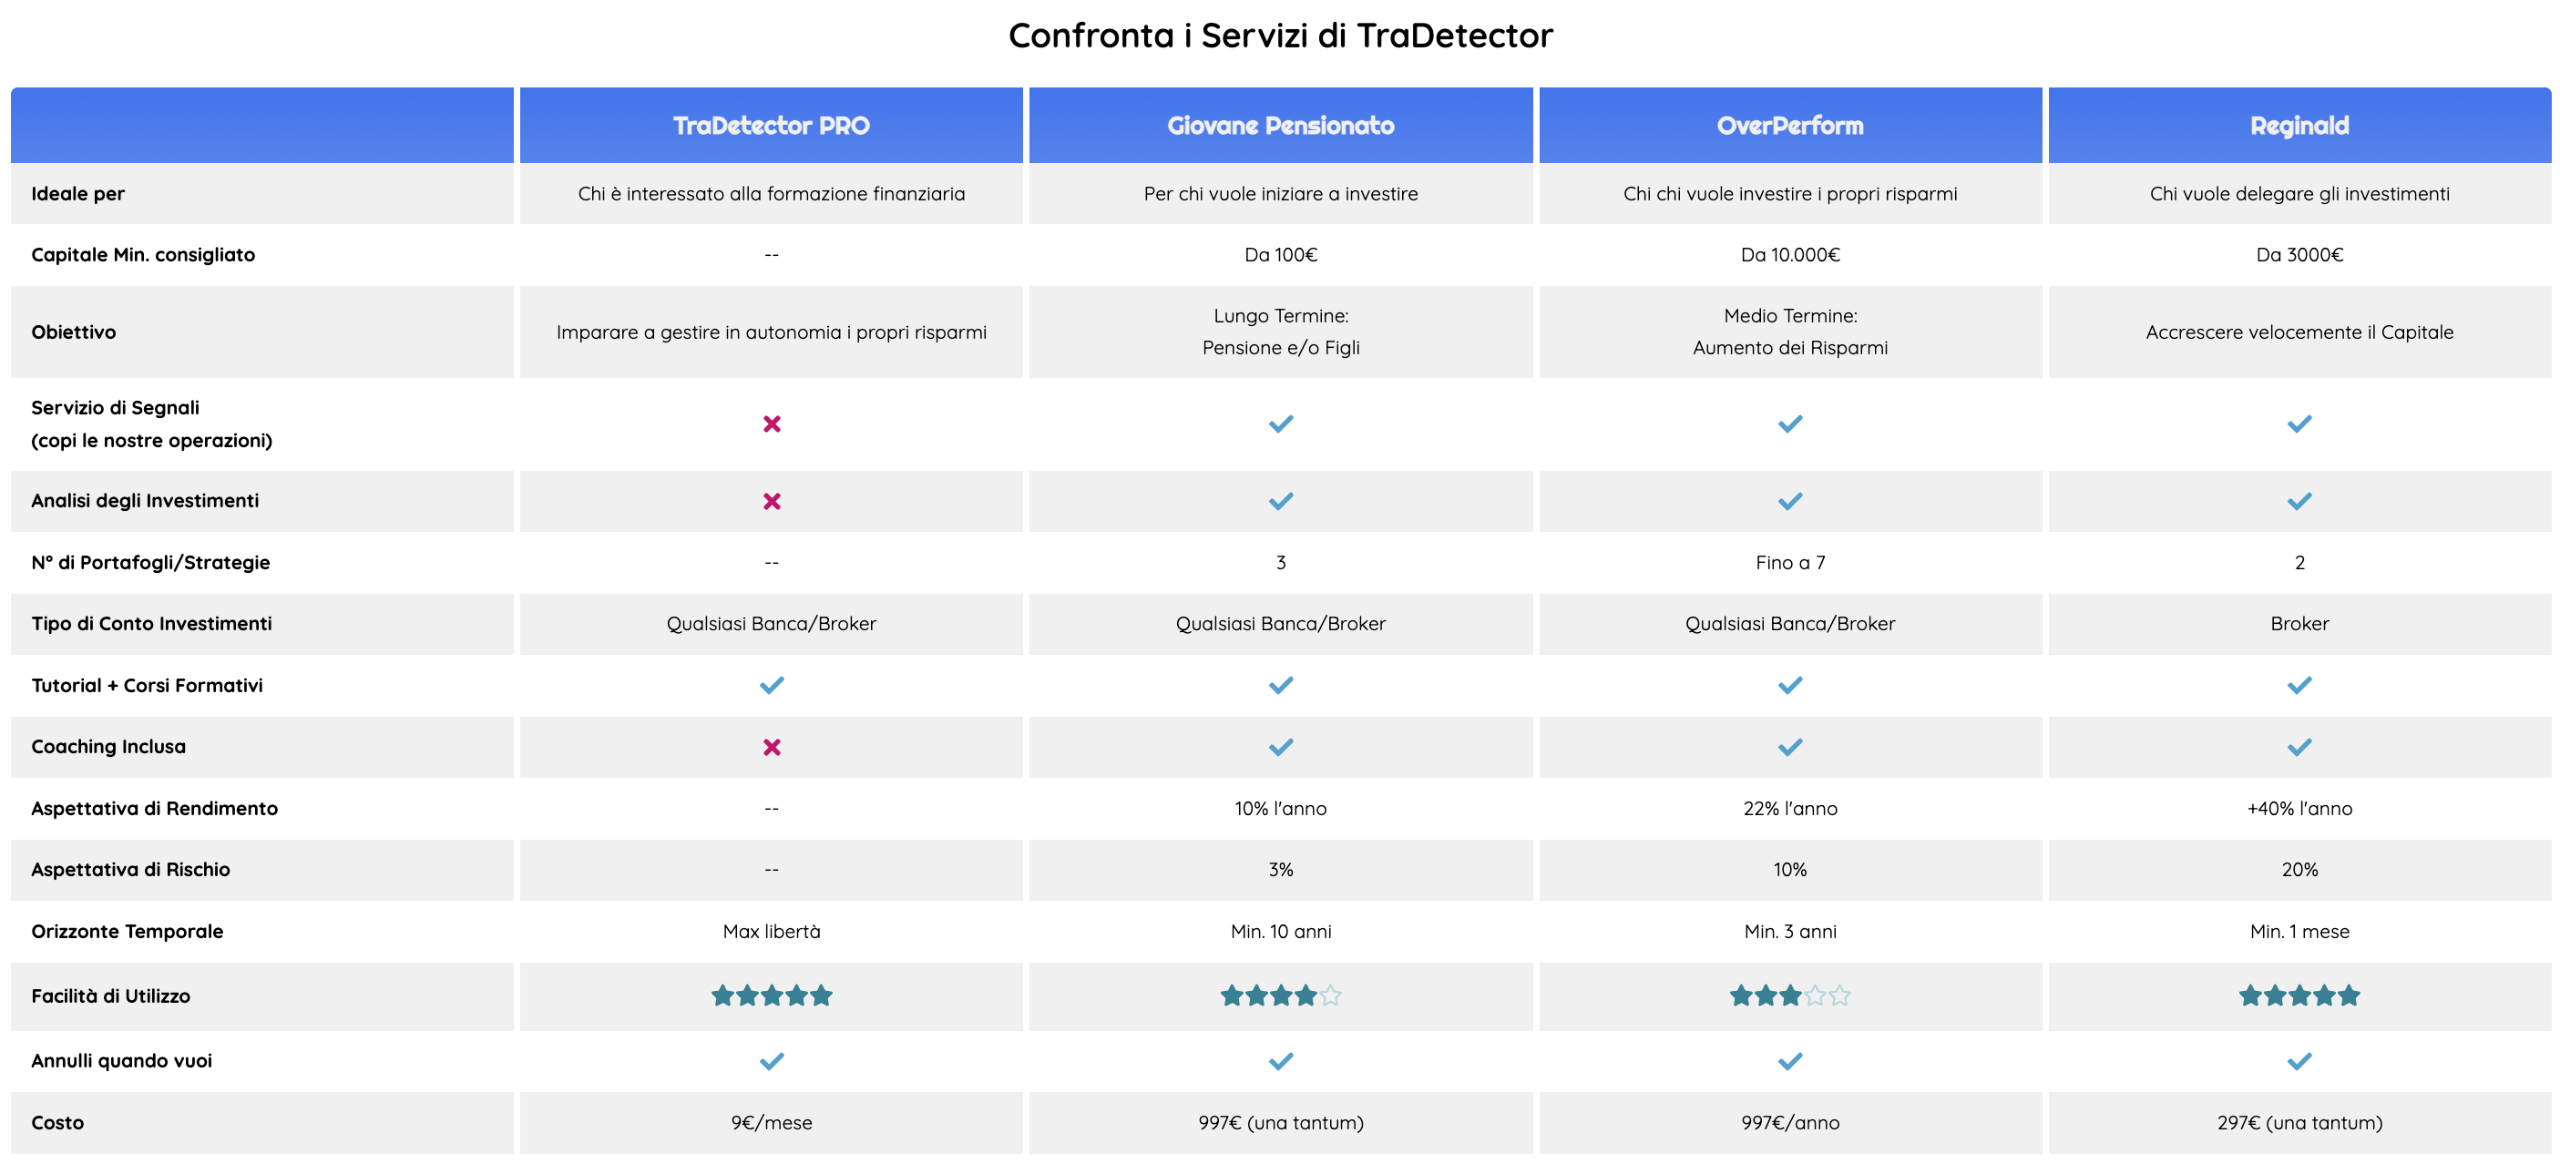Click the OverPerform checkmark for Analisi degli Investimenti
Image resolution: width=2560 pixels, height=1164 pixels.
1790,501
